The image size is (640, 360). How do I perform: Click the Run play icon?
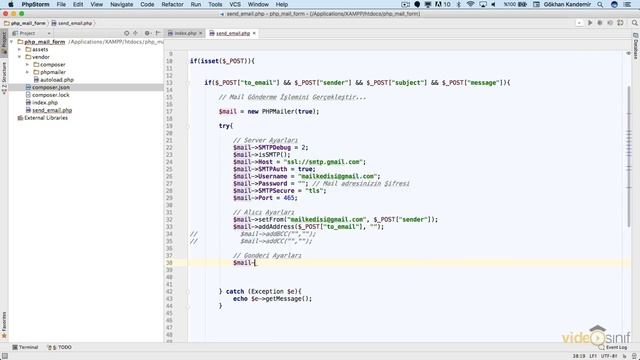coord(590,23)
